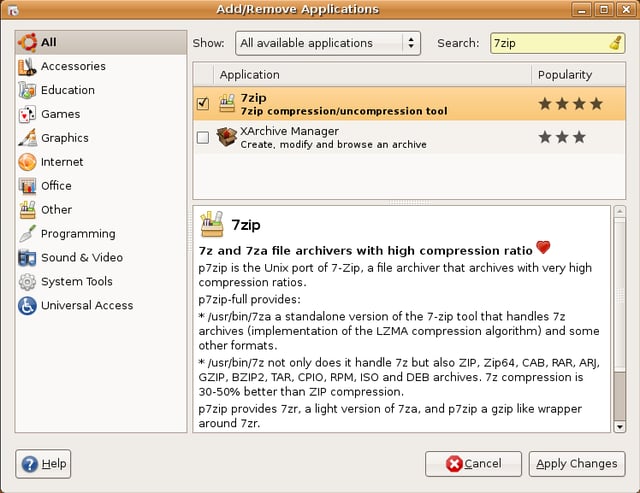
Task: Select the All category Ubuntu icon
Action: pyautogui.click(x=27, y=42)
